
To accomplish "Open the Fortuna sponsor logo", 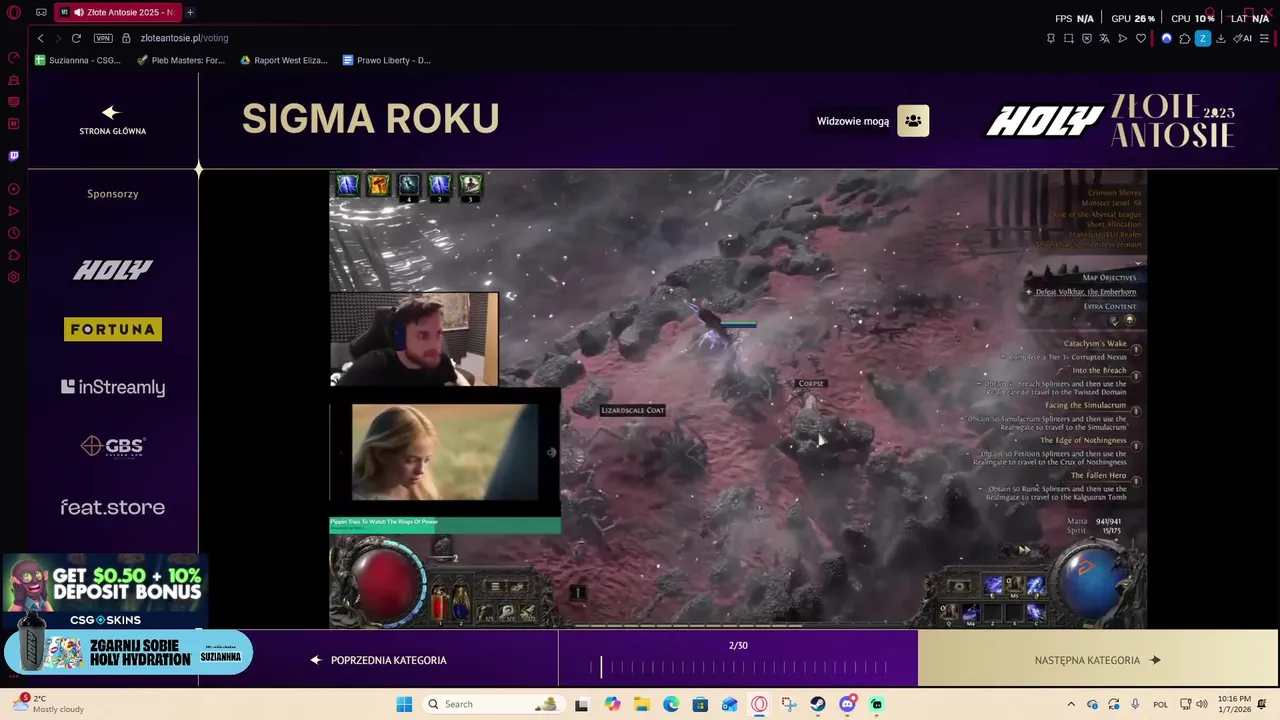I will pyautogui.click(x=113, y=329).
